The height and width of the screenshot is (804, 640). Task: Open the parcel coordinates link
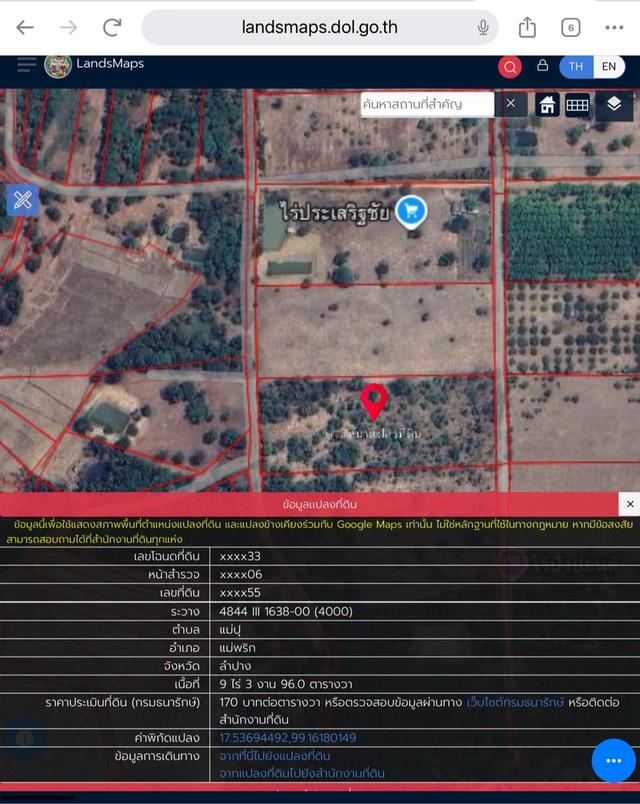click(288, 738)
